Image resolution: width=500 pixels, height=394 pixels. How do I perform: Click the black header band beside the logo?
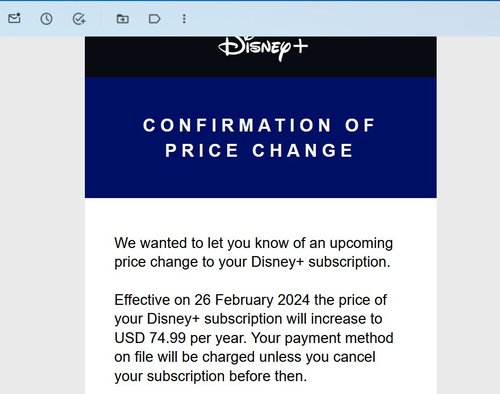373,57
